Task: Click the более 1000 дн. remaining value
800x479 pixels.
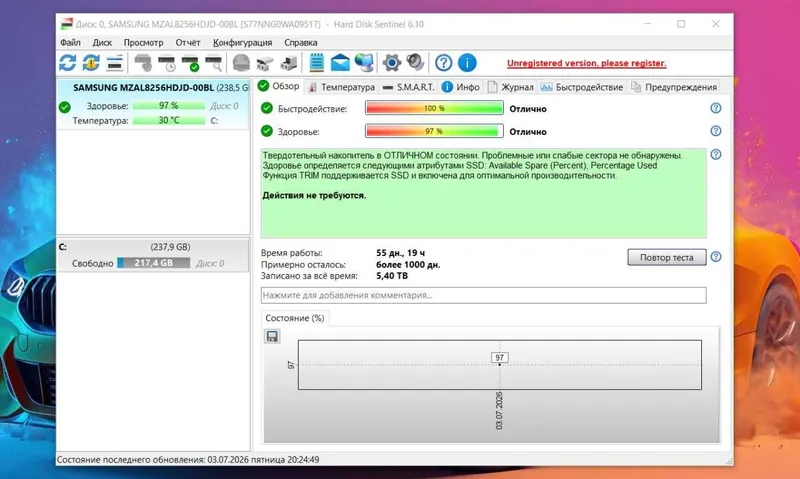Action: [x=408, y=264]
